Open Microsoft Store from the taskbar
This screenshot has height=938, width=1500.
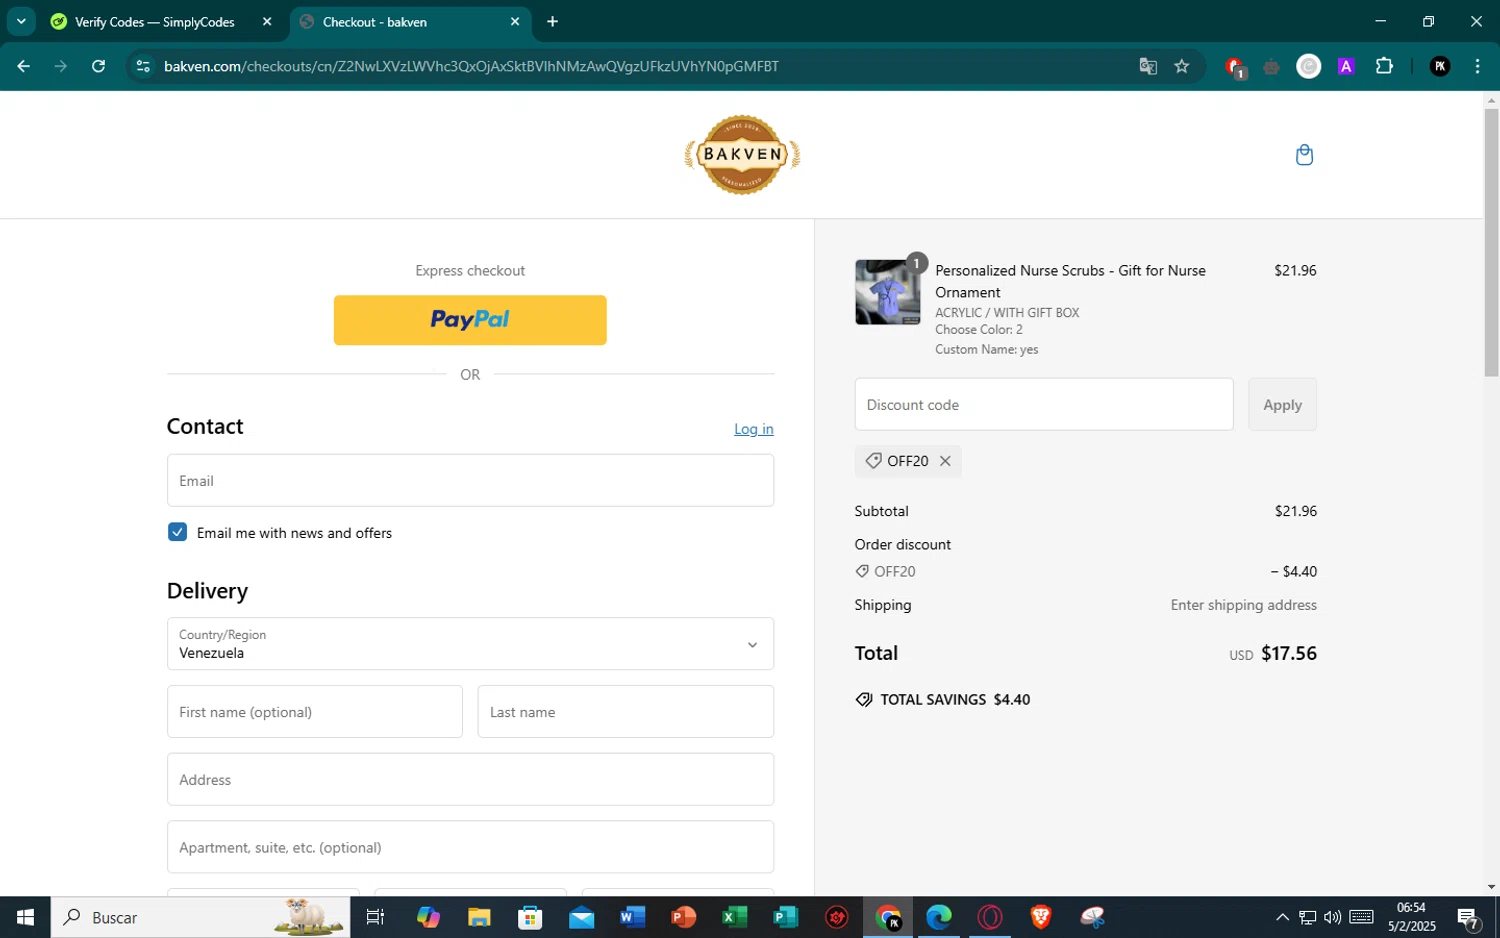point(530,917)
